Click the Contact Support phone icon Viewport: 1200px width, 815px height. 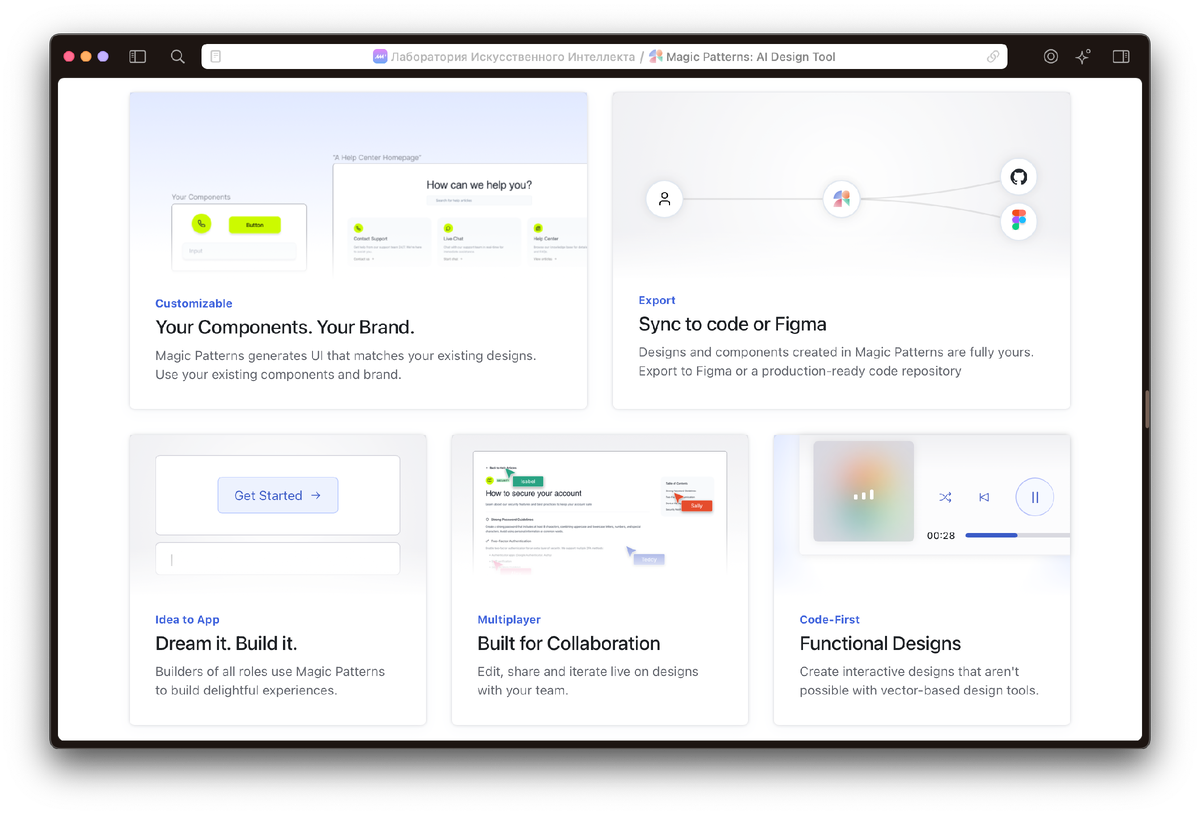[358, 228]
